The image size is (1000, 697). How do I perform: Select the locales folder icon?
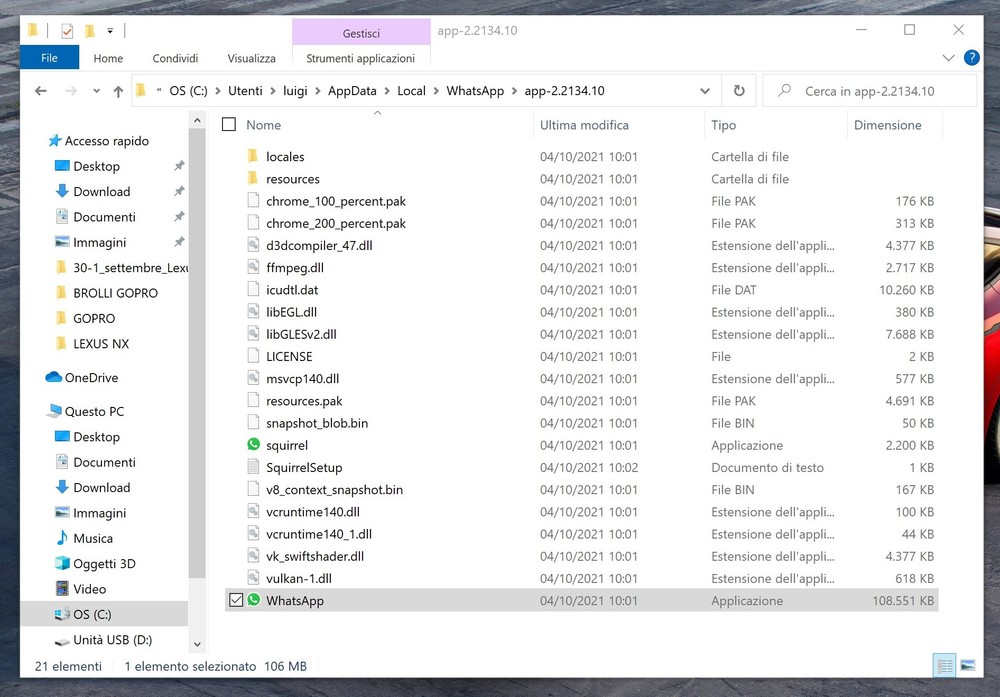tap(253, 156)
